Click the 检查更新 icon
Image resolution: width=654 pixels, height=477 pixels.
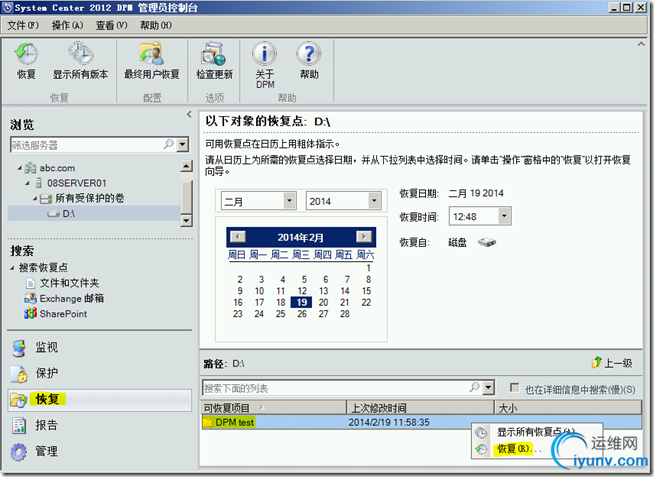coord(214,53)
